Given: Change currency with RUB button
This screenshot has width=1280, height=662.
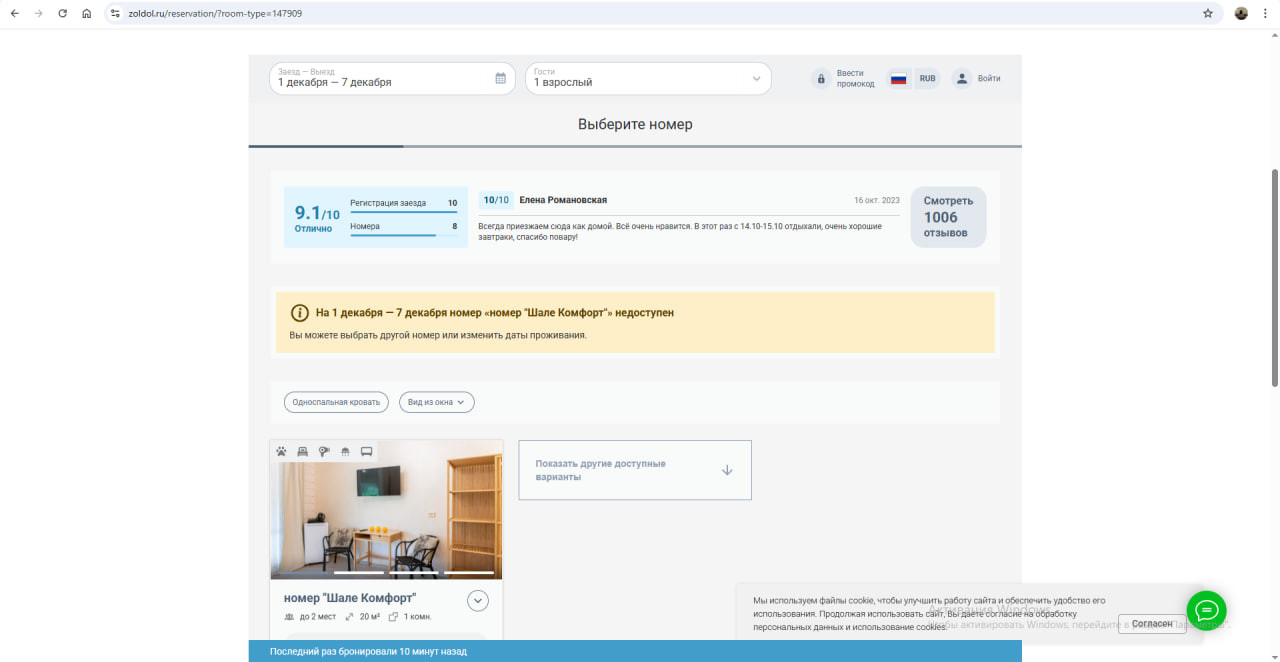Looking at the screenshot, I should [927, 79].
